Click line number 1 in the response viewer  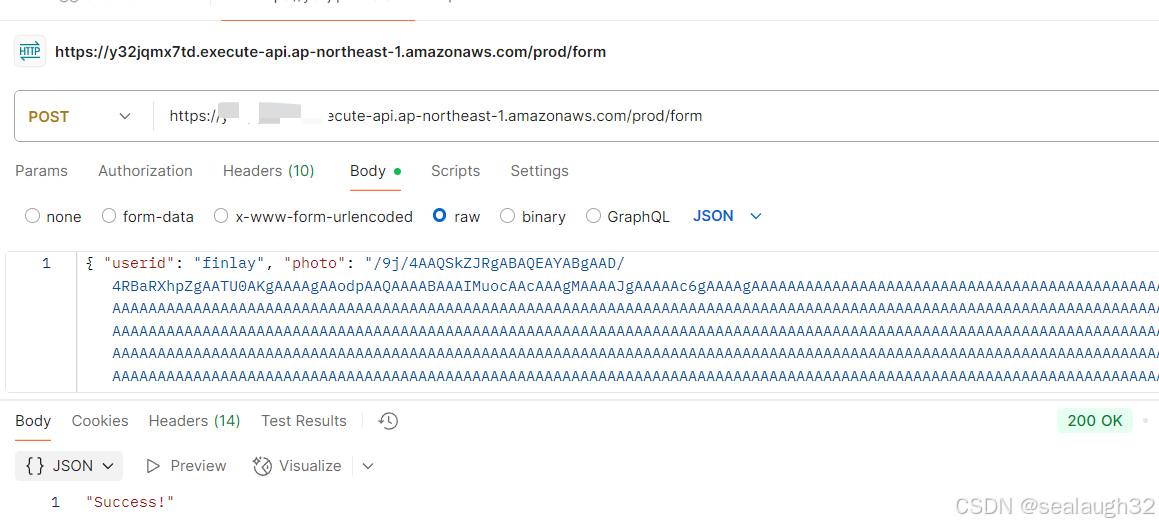[x=55, y=502]
